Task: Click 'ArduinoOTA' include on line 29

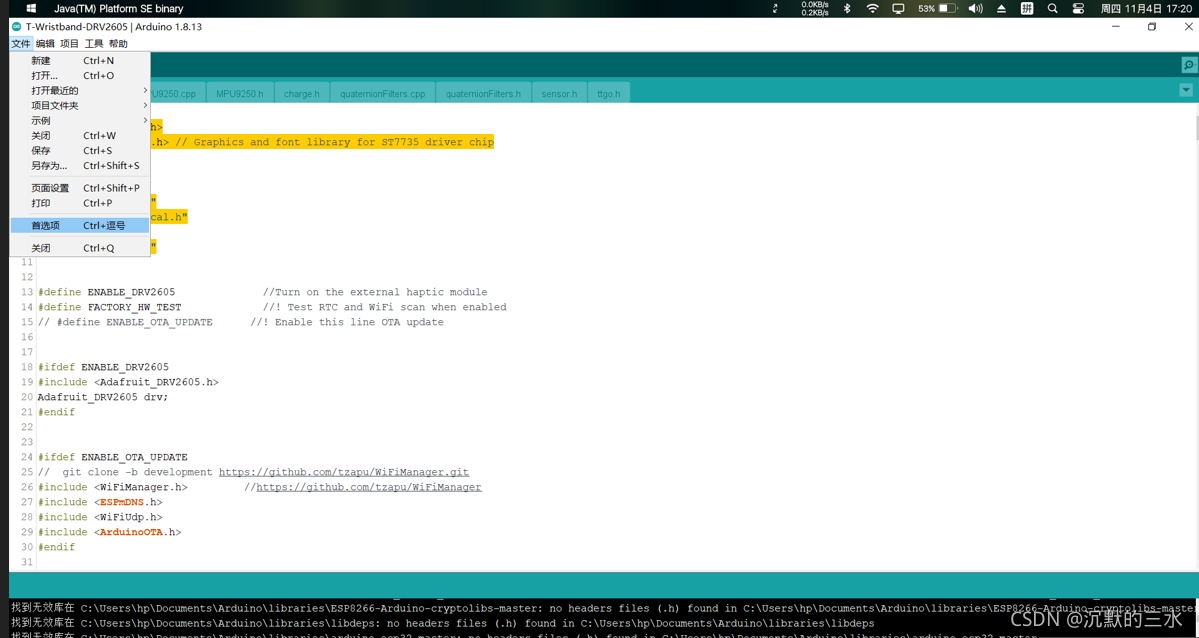Action: point(131,532)
